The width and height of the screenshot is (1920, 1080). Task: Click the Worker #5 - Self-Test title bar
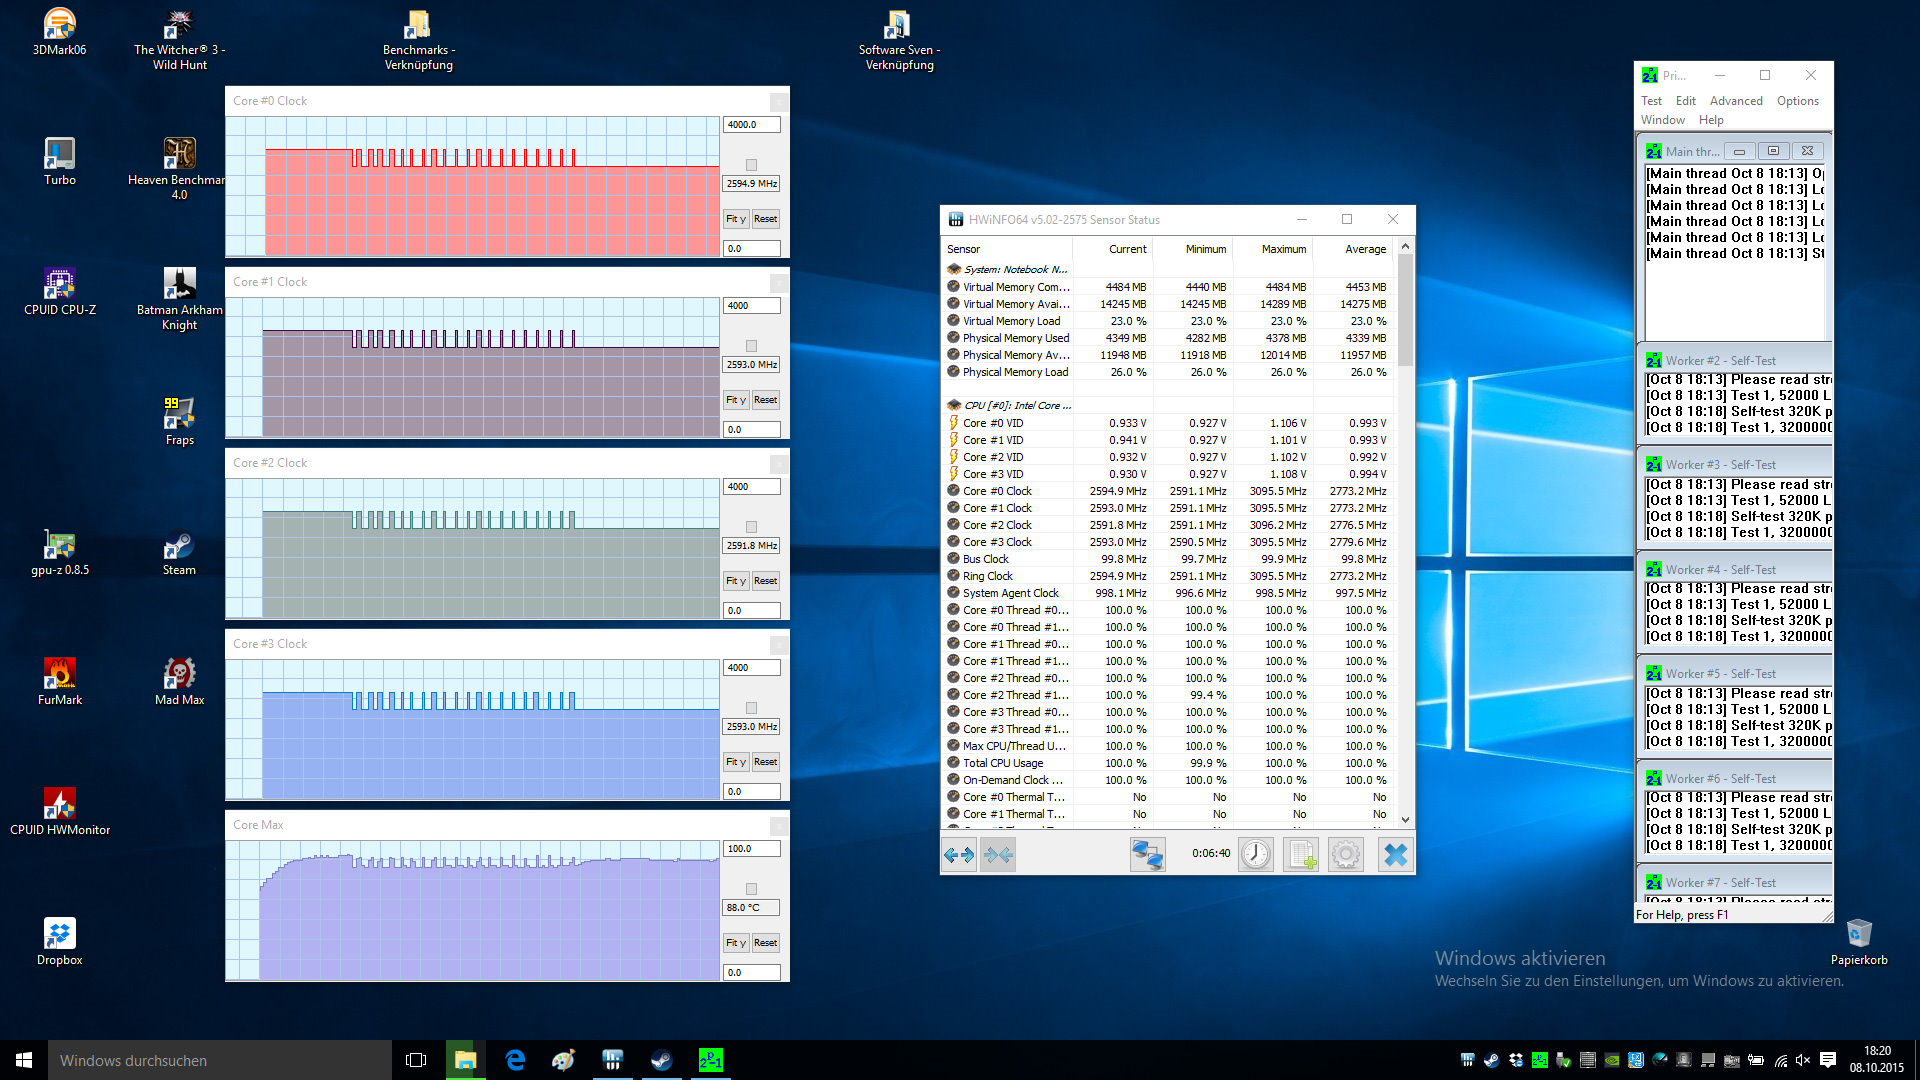[x=1736, y=674]
